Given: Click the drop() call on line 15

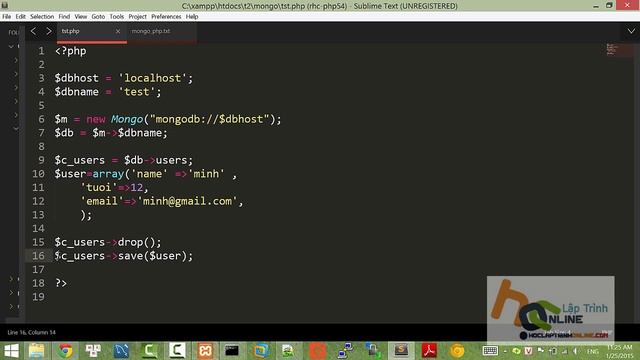Looking at the screenshot, I should click(136, 242).
